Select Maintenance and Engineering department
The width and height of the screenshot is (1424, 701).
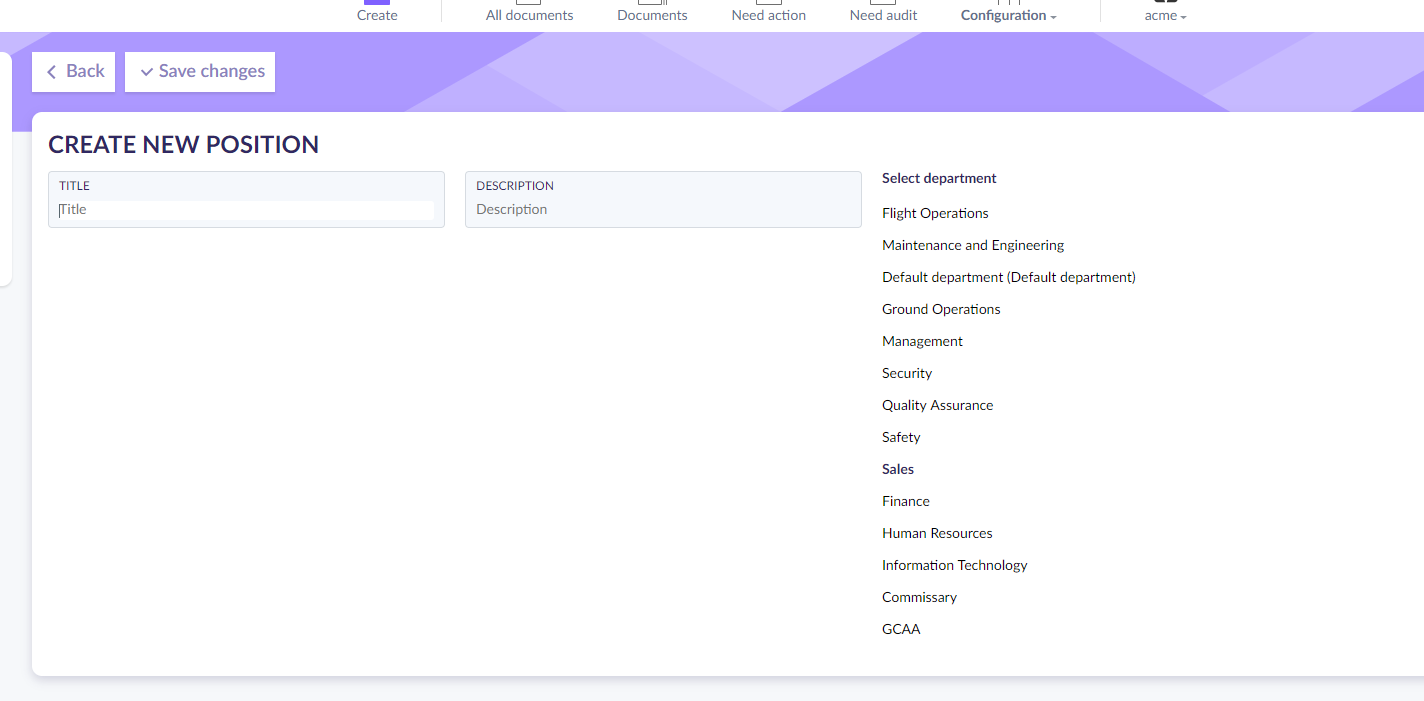pyautogui.click(x=972, y=245)
